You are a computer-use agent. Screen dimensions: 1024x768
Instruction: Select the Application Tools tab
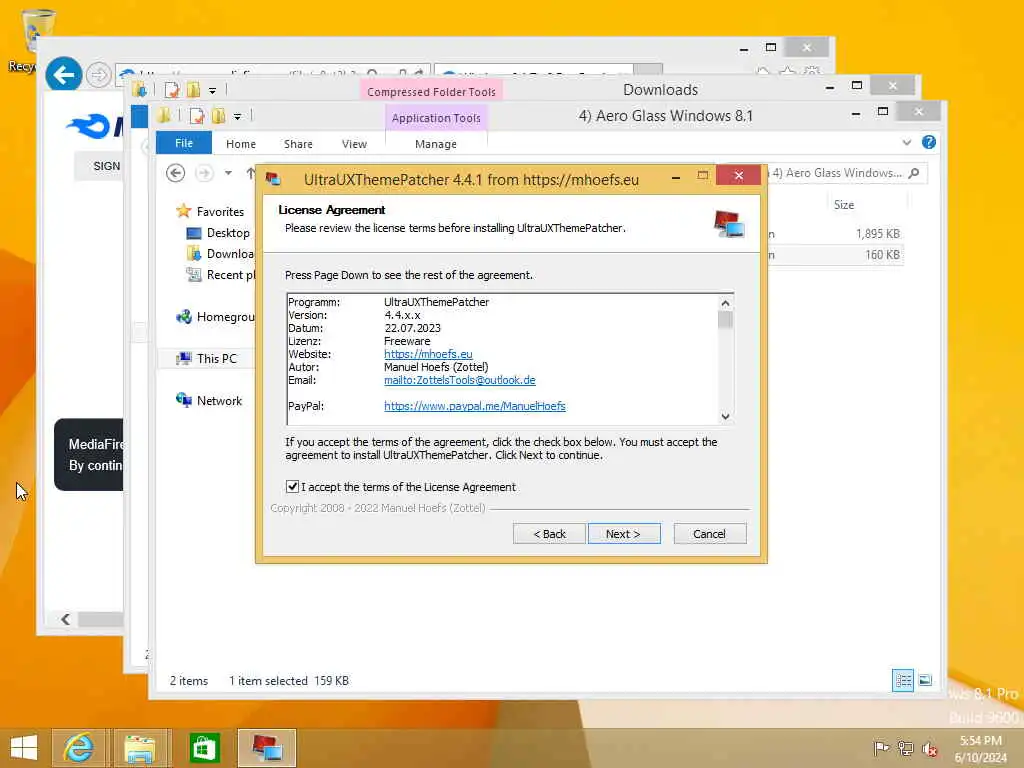point(436,118)
